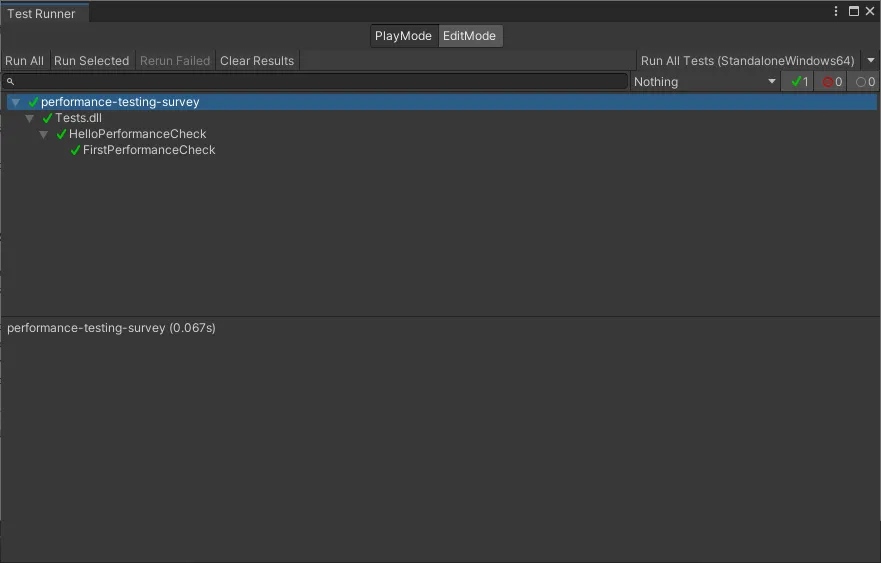Screen dimensions: 881x563
Task: Collapse the HelloPerformanceCheck tree node
Action: [x=43, y=134]
